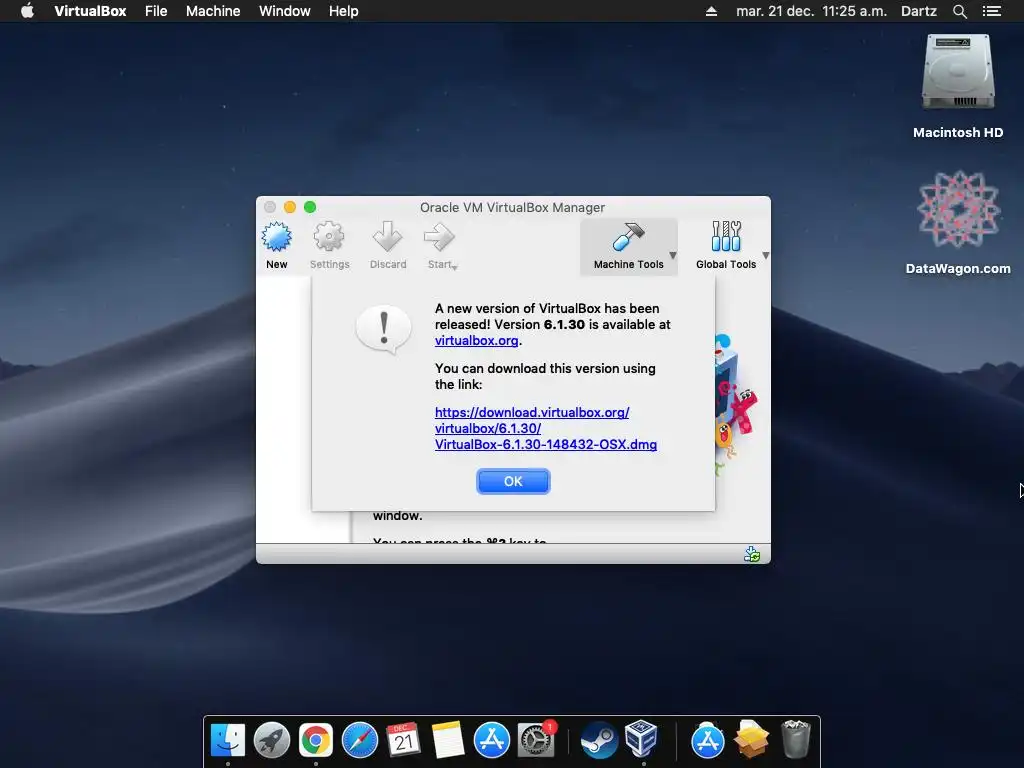Open Notes app in the Dock
Viewport: 1024px width, 768px height.
[447, 740]
